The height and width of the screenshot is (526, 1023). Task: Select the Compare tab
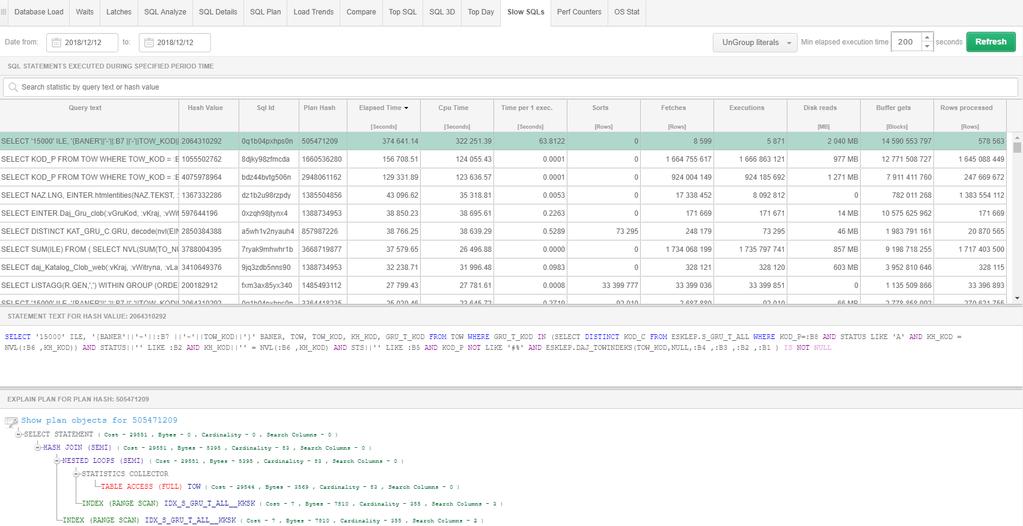click(x=361, y=12)
